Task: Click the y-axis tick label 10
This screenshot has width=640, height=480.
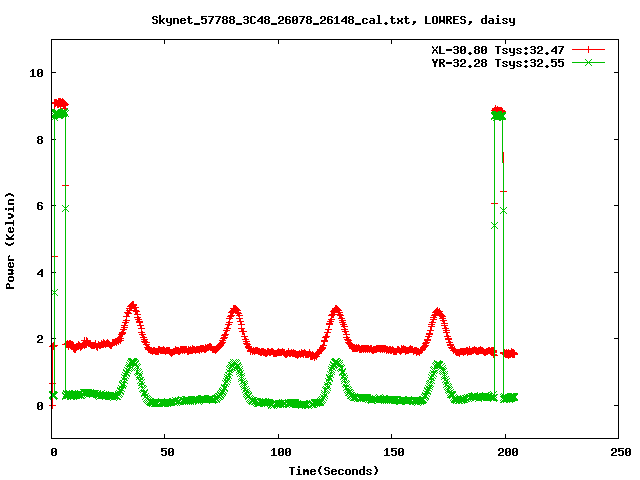Action: point(36,73)
